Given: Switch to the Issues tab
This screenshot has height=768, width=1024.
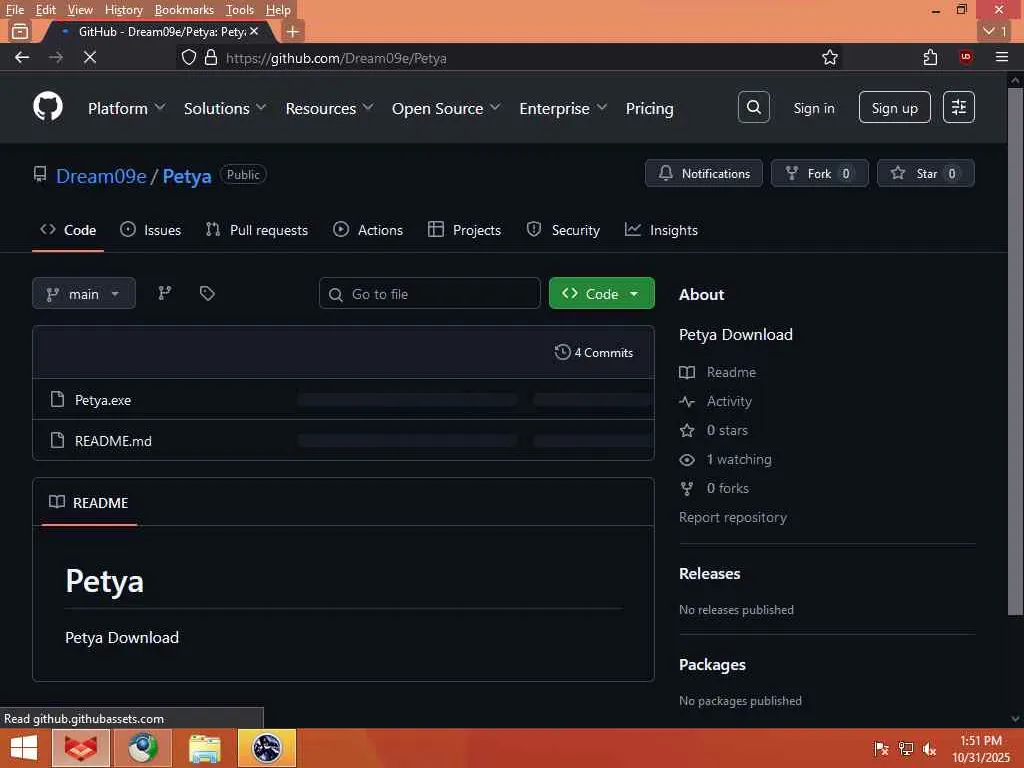Looking at the screenshot, I should [x=150, y=230].
